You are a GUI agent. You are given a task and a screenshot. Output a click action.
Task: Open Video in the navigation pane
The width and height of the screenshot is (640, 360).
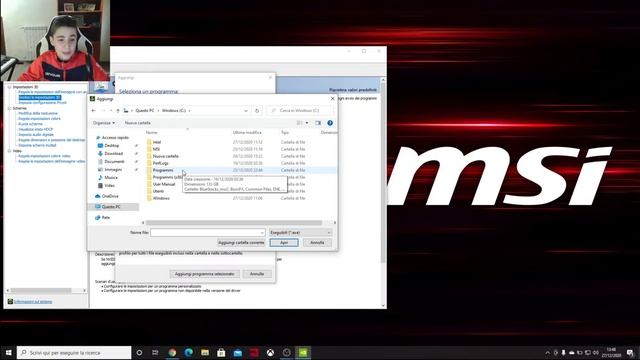[109, 185]
